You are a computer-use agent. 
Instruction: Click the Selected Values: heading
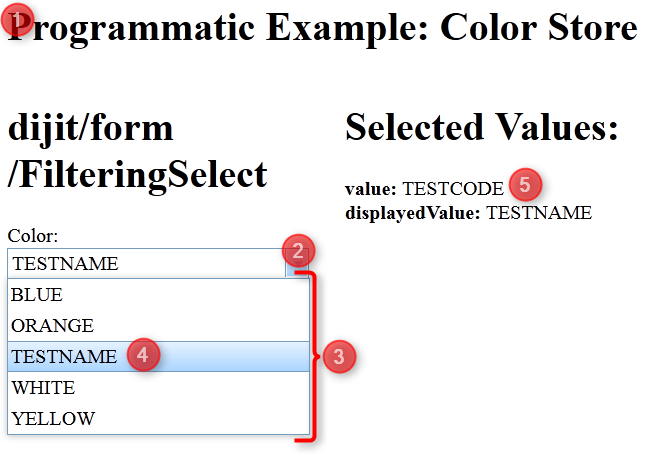tap(481, 127)
